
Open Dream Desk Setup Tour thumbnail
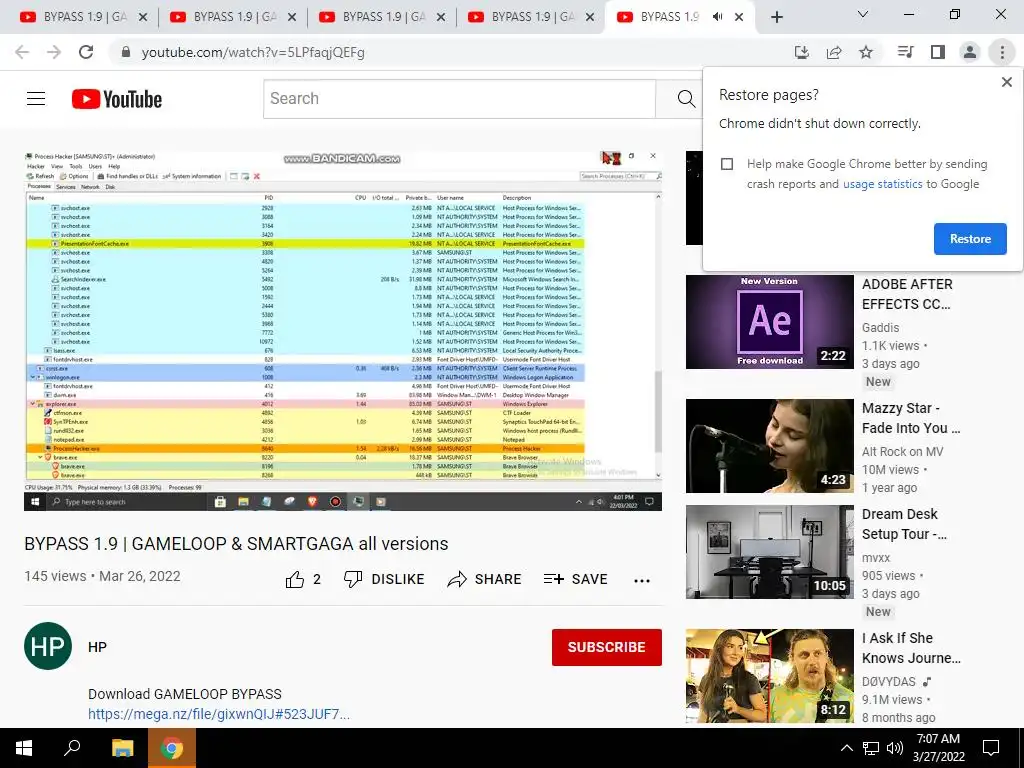pyautogui.click(x=769, y=552)
